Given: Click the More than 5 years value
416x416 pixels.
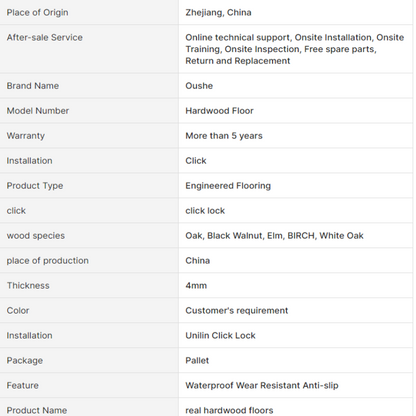Looking at the screenshot, I should tap(224, 136).
